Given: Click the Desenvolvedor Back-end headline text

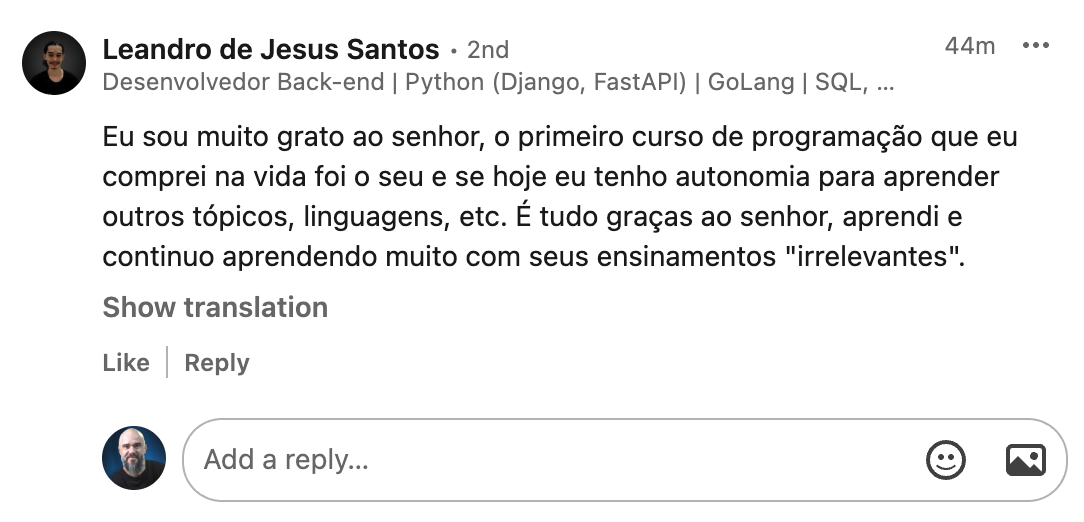Looking at the screenshot, I should point(243,83).
